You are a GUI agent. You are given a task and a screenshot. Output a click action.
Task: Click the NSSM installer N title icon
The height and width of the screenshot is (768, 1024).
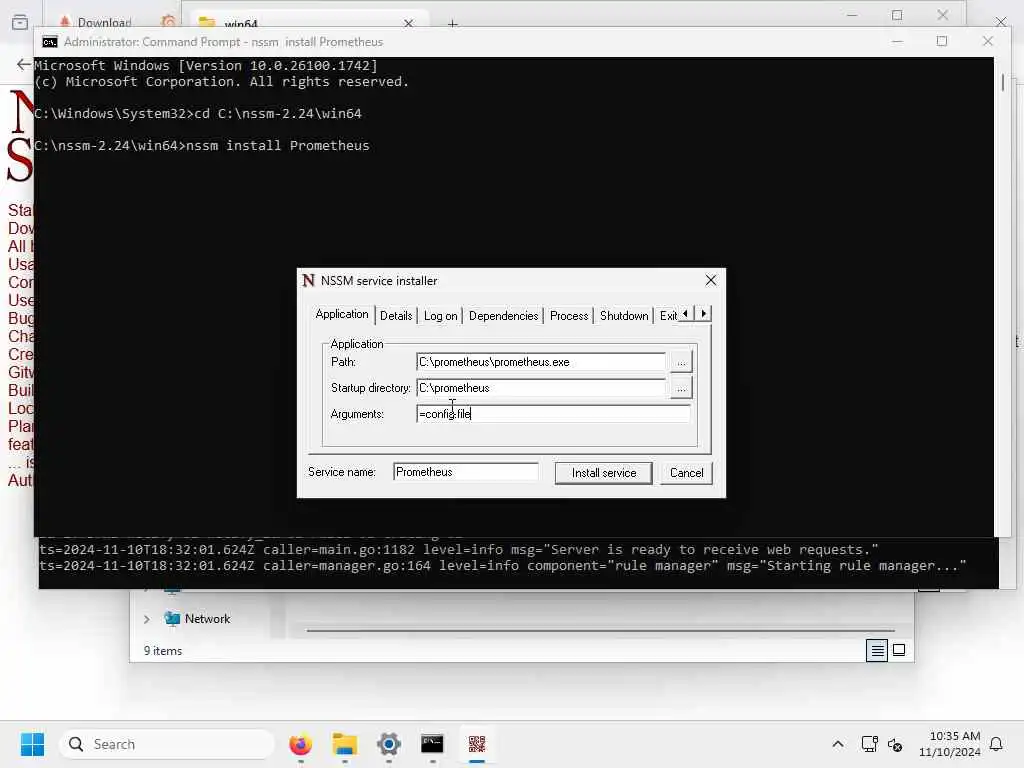(308, 281)
